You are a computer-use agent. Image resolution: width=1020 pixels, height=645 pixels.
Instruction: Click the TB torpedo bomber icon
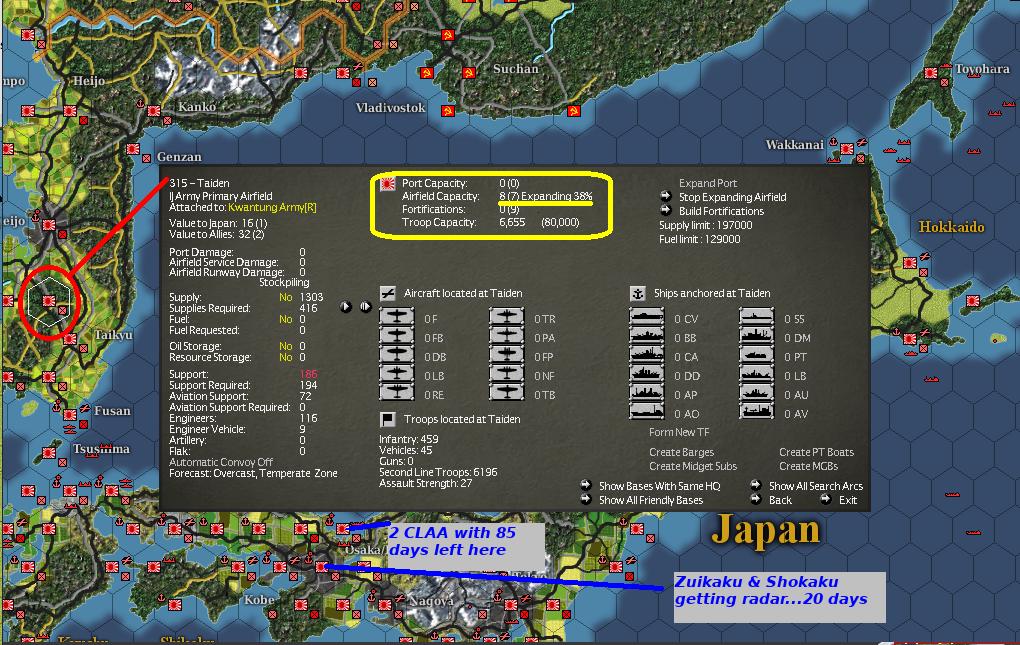[507, 393]
